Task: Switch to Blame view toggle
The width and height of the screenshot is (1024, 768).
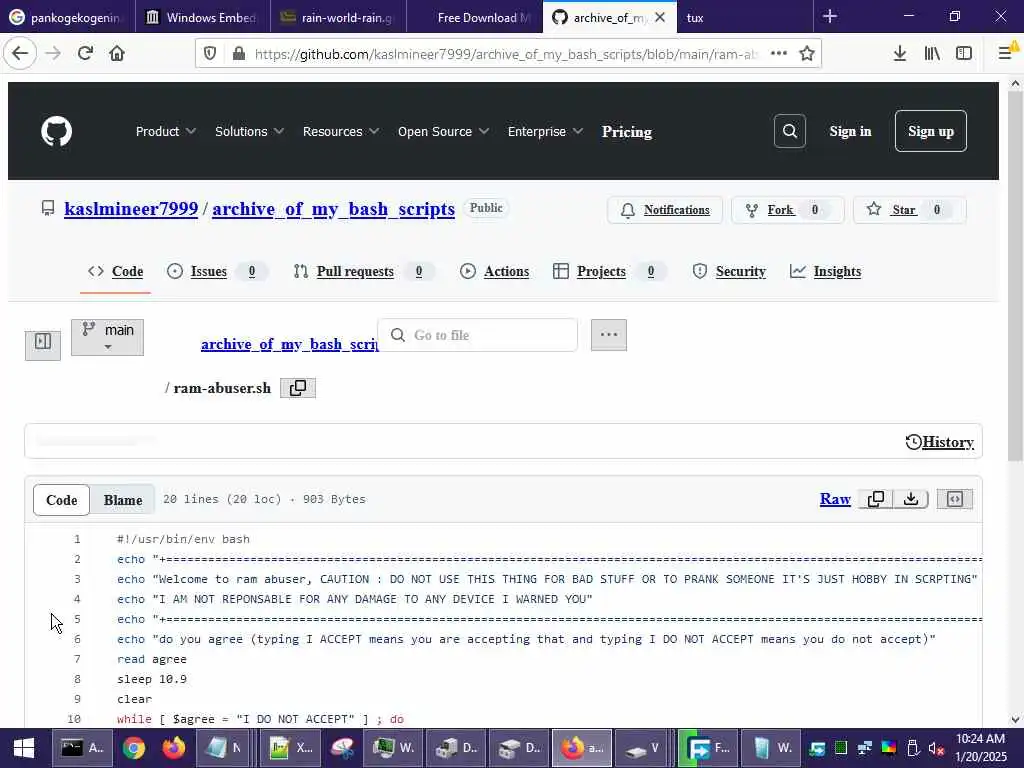Action: click(123, 500)
